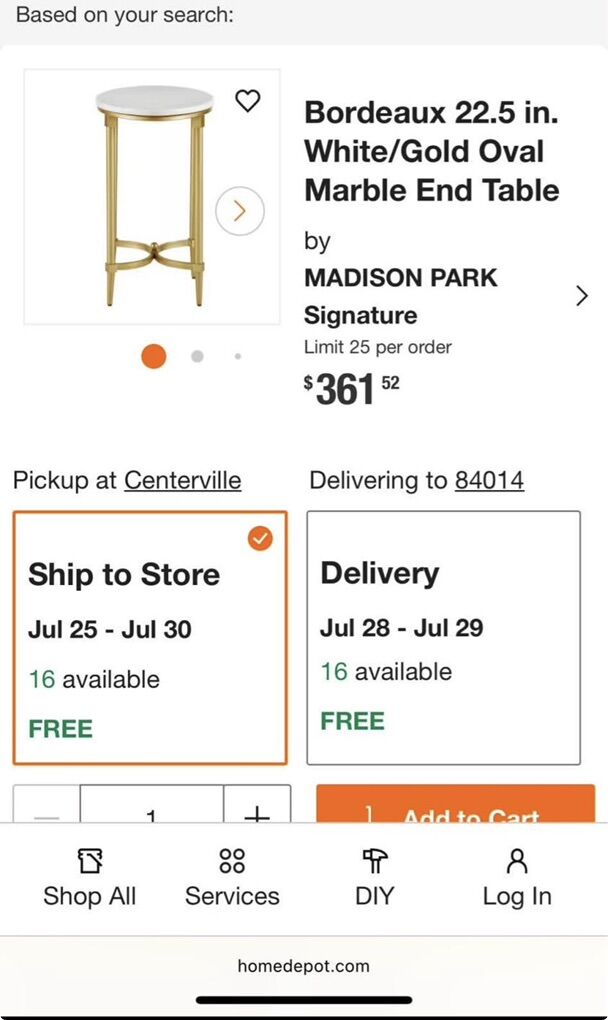Jump to third image carousel dot
The width and height of the screenshot is (608, 1020).
coord(237,356)
